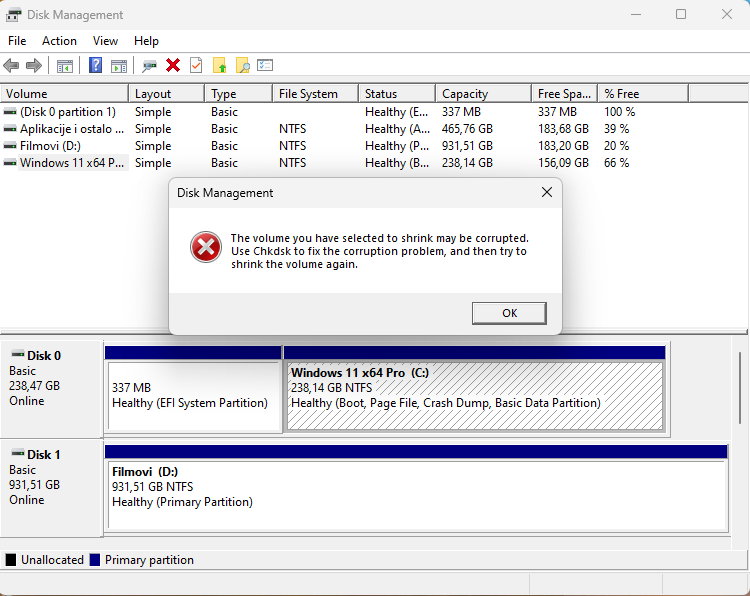Screen dimensions: 750x596
Task: Close the error dialog with its X
Action: [x=547, y=192]
